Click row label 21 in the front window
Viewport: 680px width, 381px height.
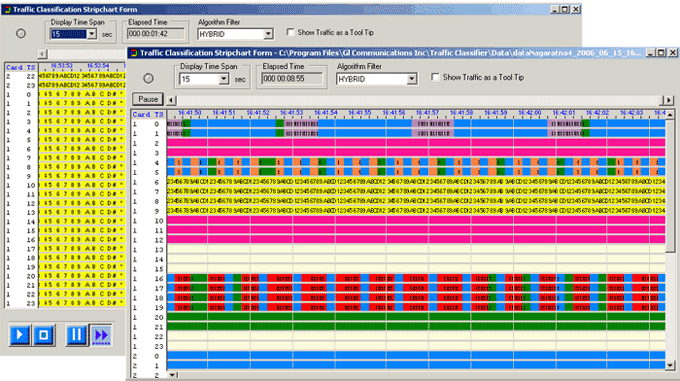[159, 327]
